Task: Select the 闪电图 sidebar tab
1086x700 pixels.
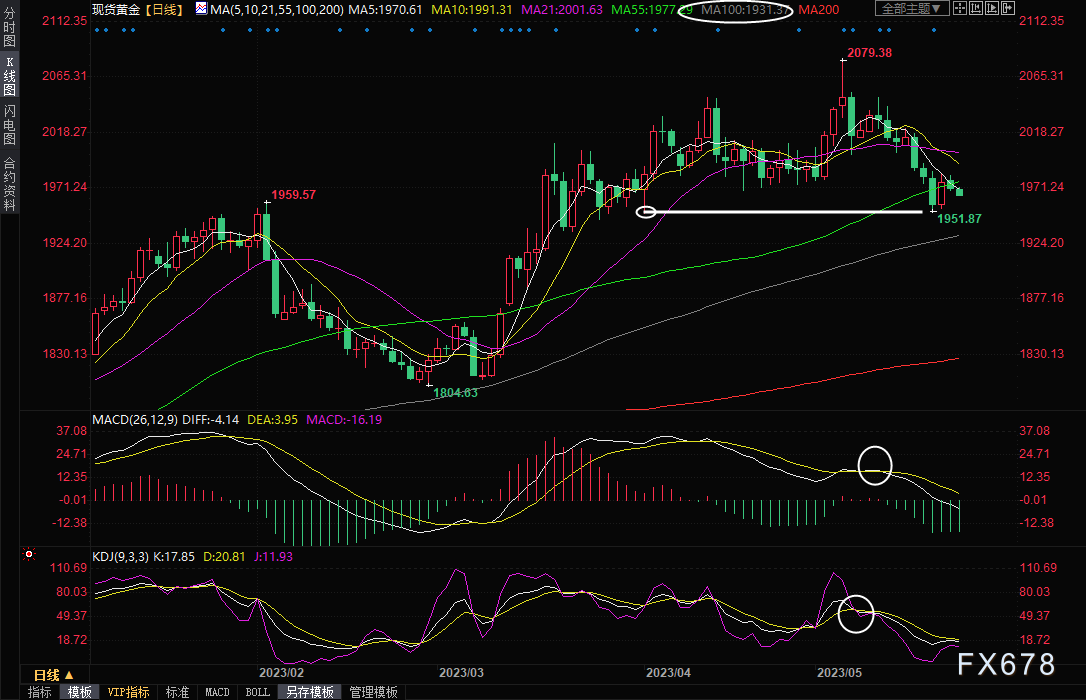Action: pos(9,124)
